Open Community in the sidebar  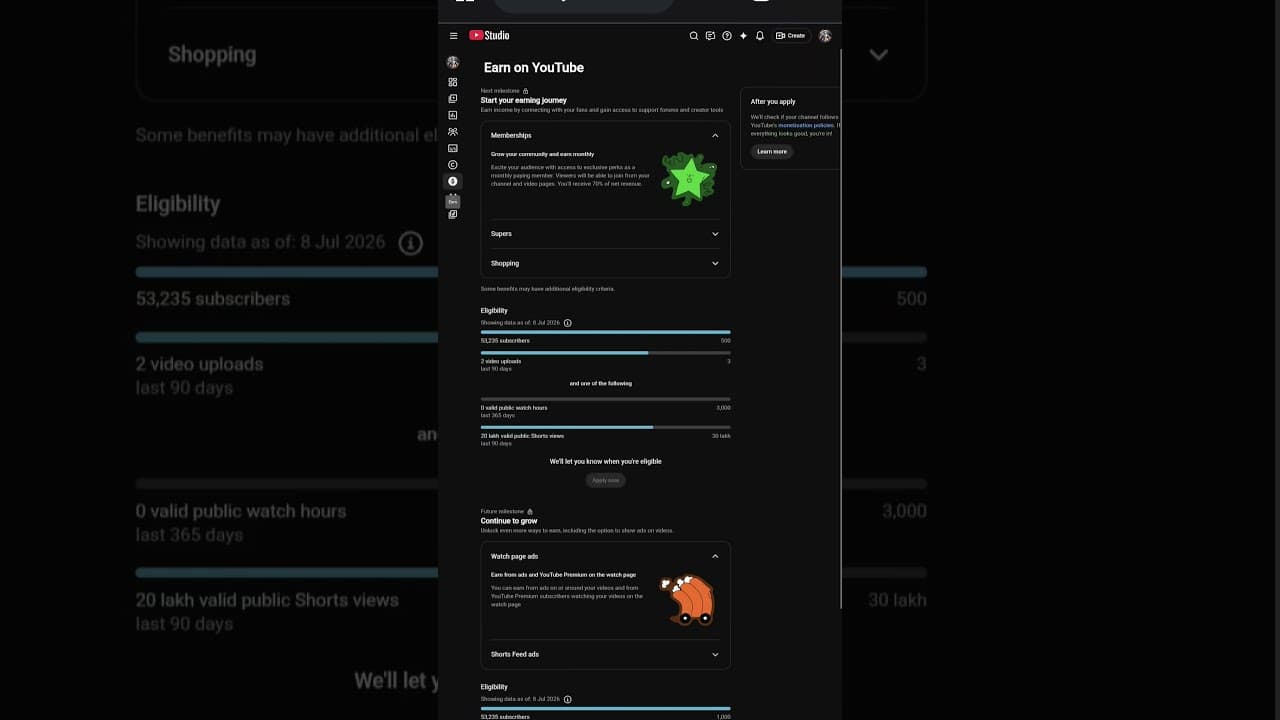(453, 132)
